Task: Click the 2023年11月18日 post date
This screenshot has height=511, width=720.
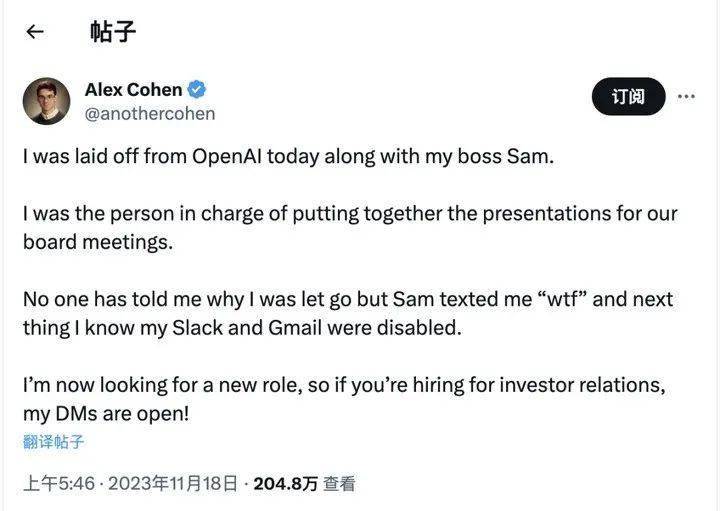Action: (171, 484)
